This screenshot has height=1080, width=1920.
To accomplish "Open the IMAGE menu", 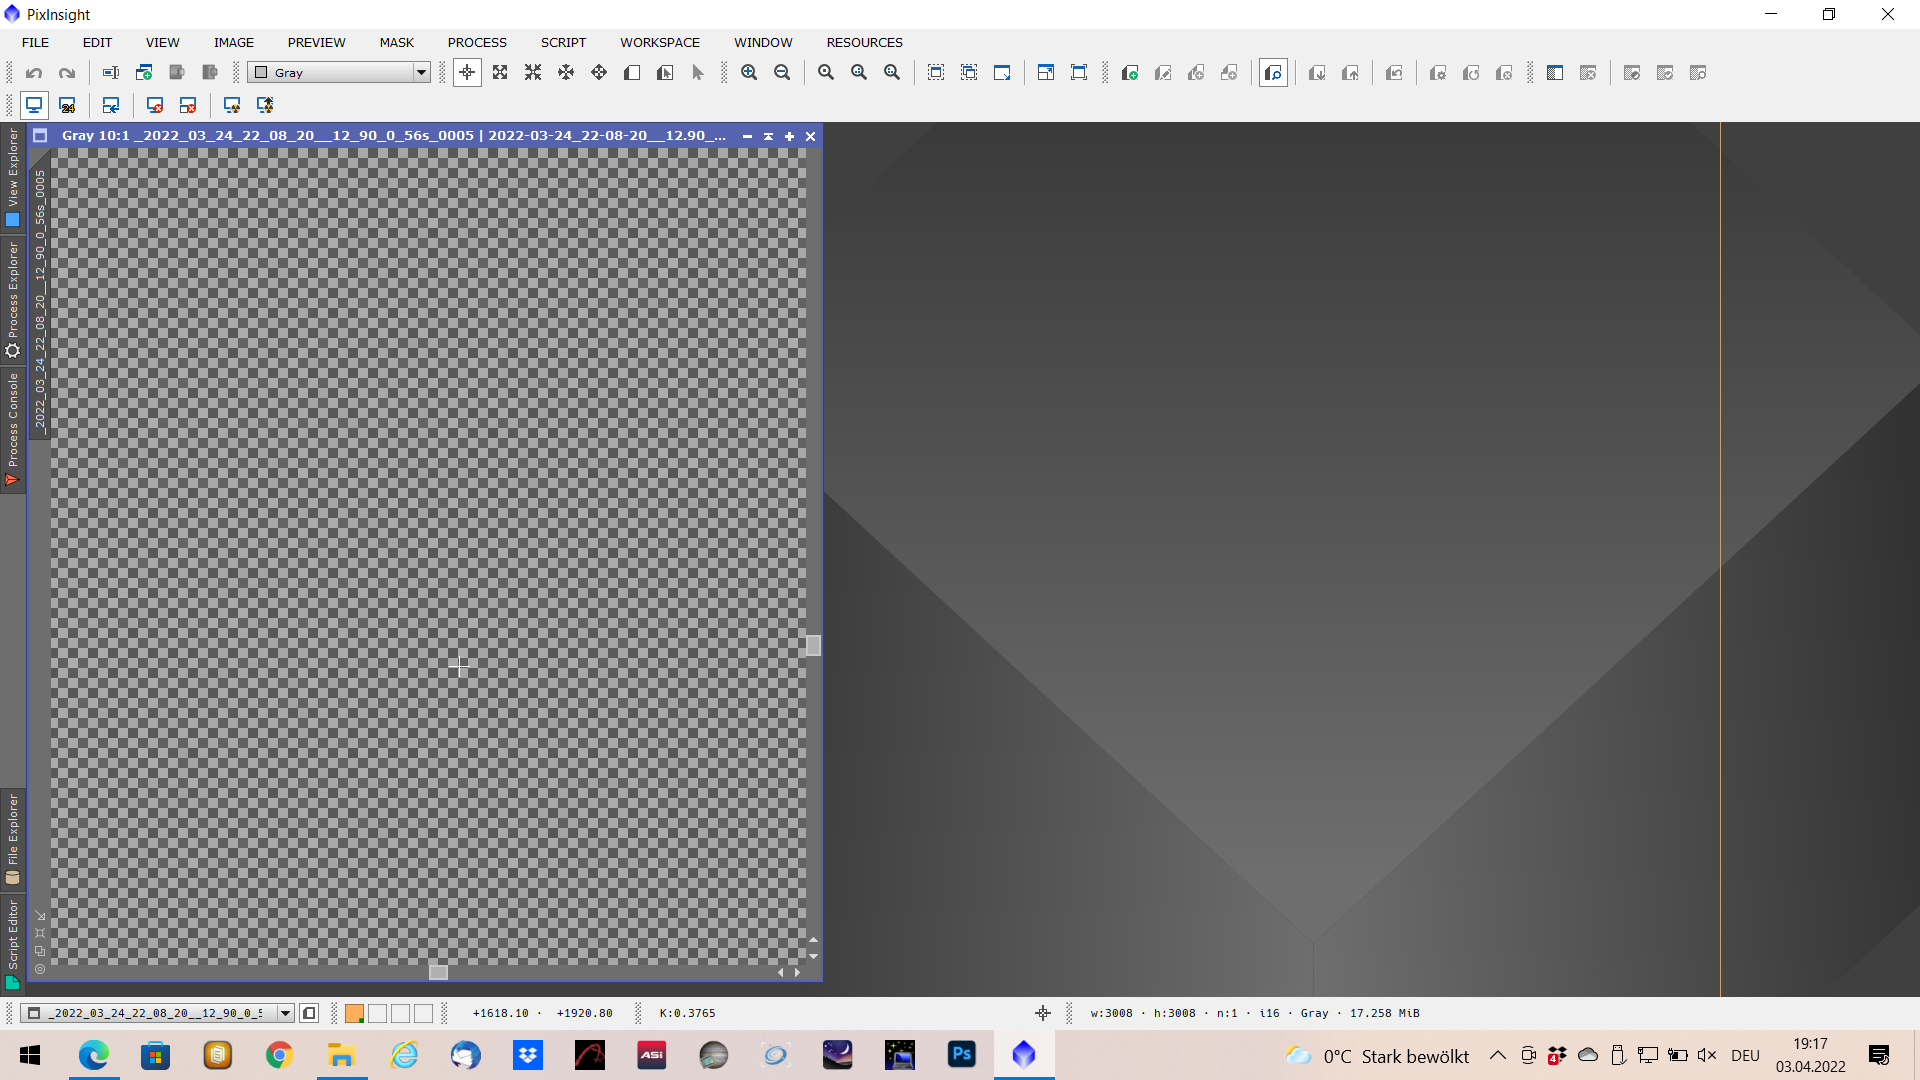I will pyautogui.click(x=234, y=42).
